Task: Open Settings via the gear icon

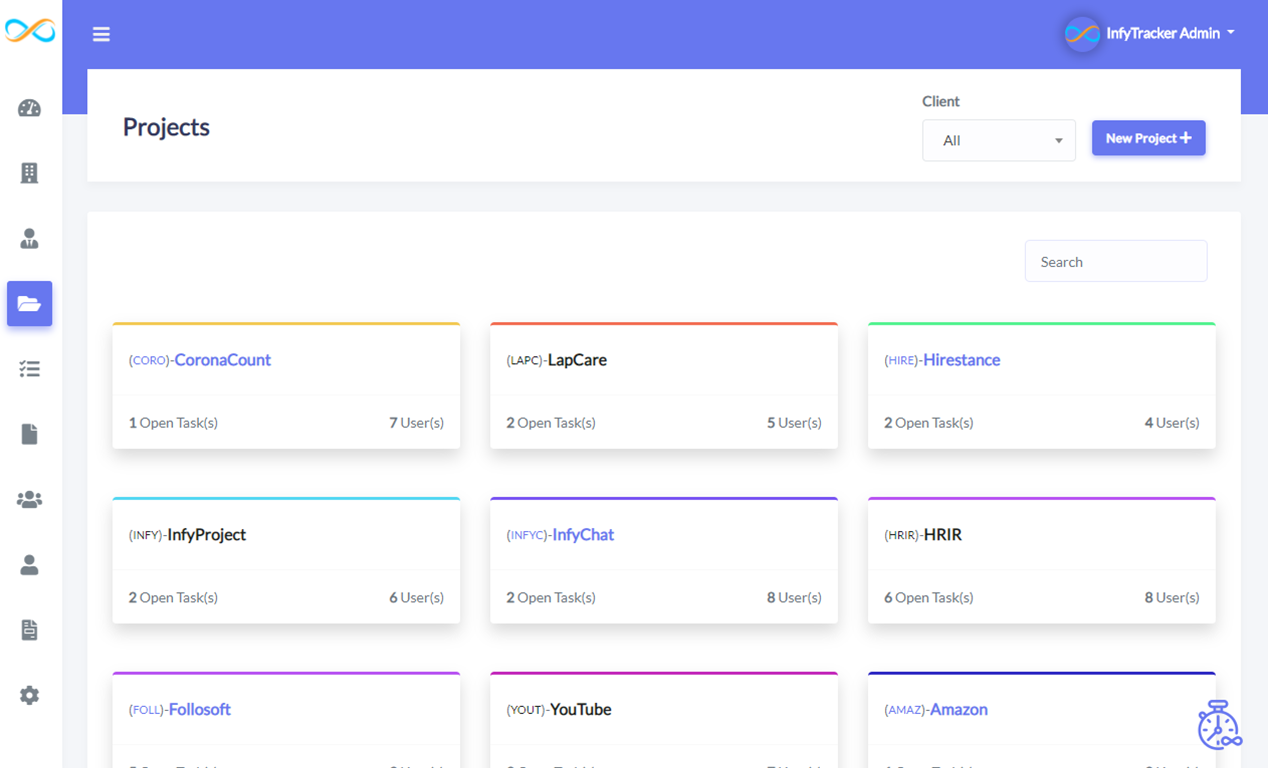Action: [30, 695]
